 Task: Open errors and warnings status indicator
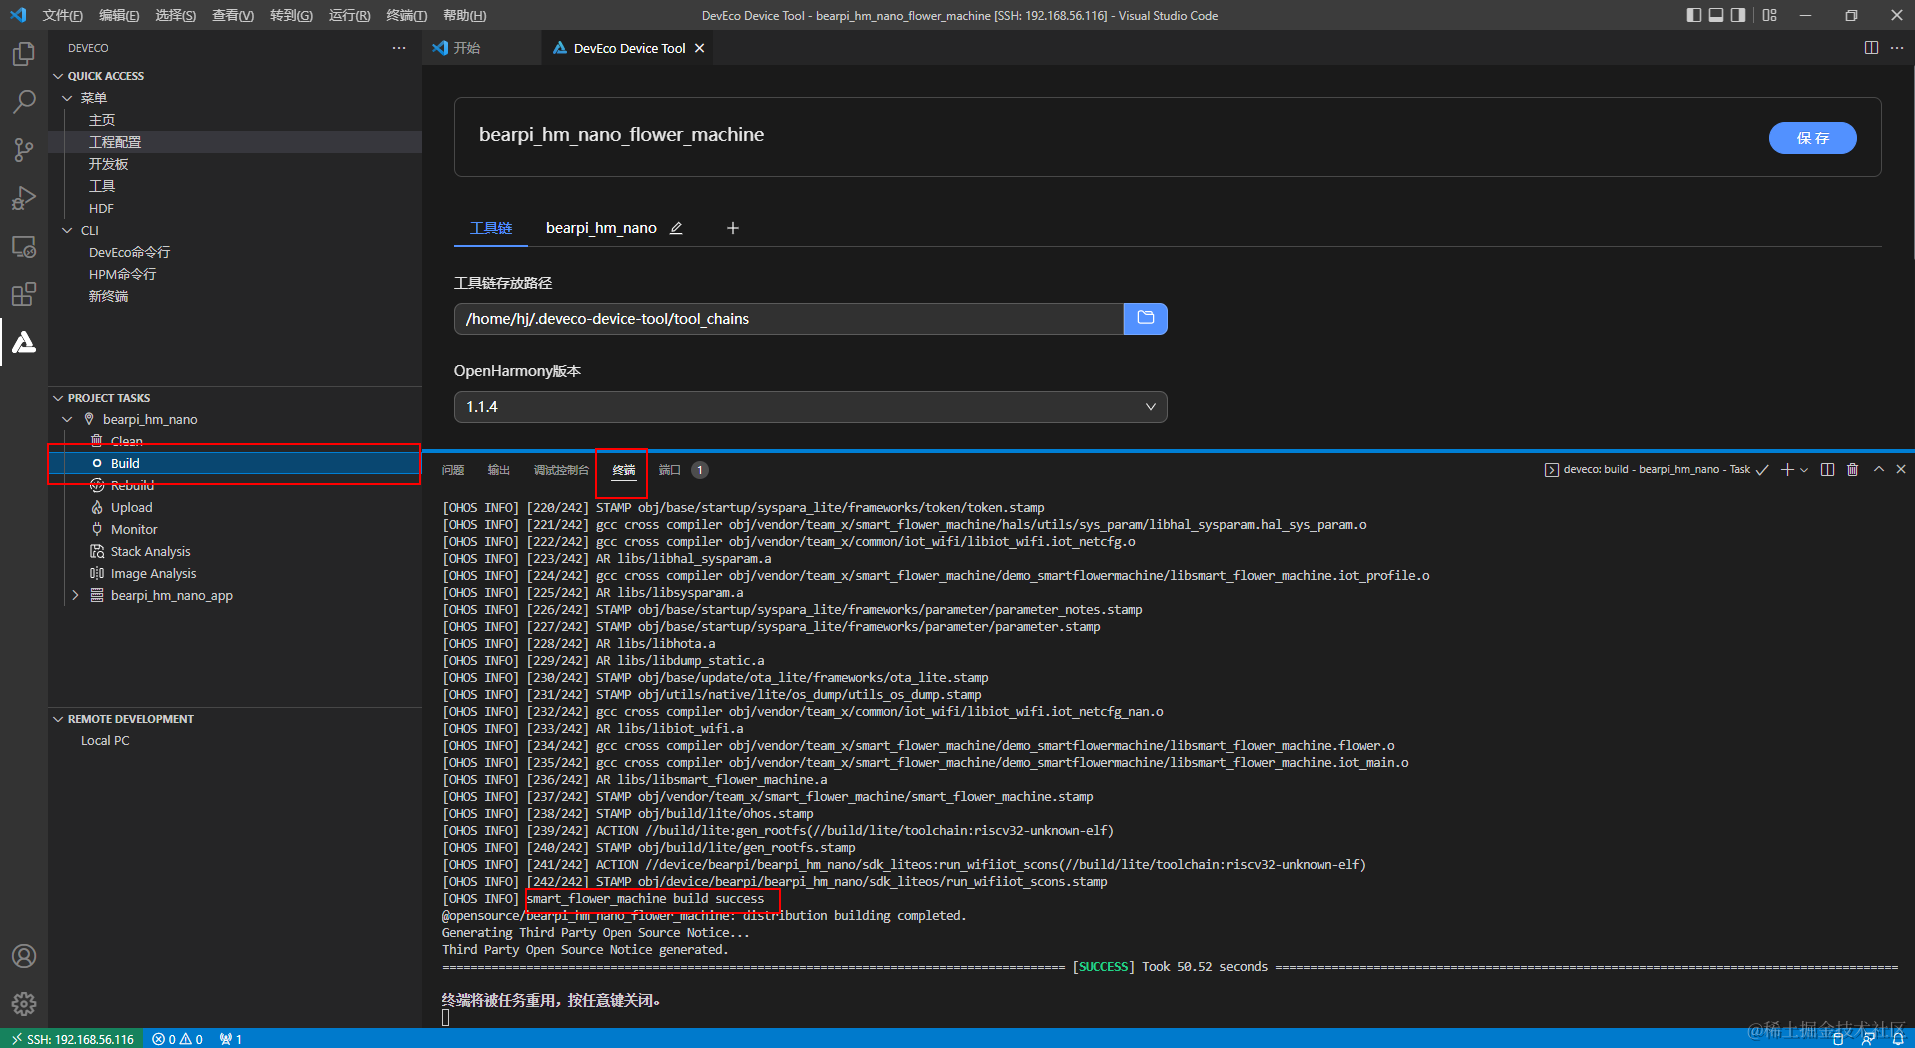(177, 1039)
